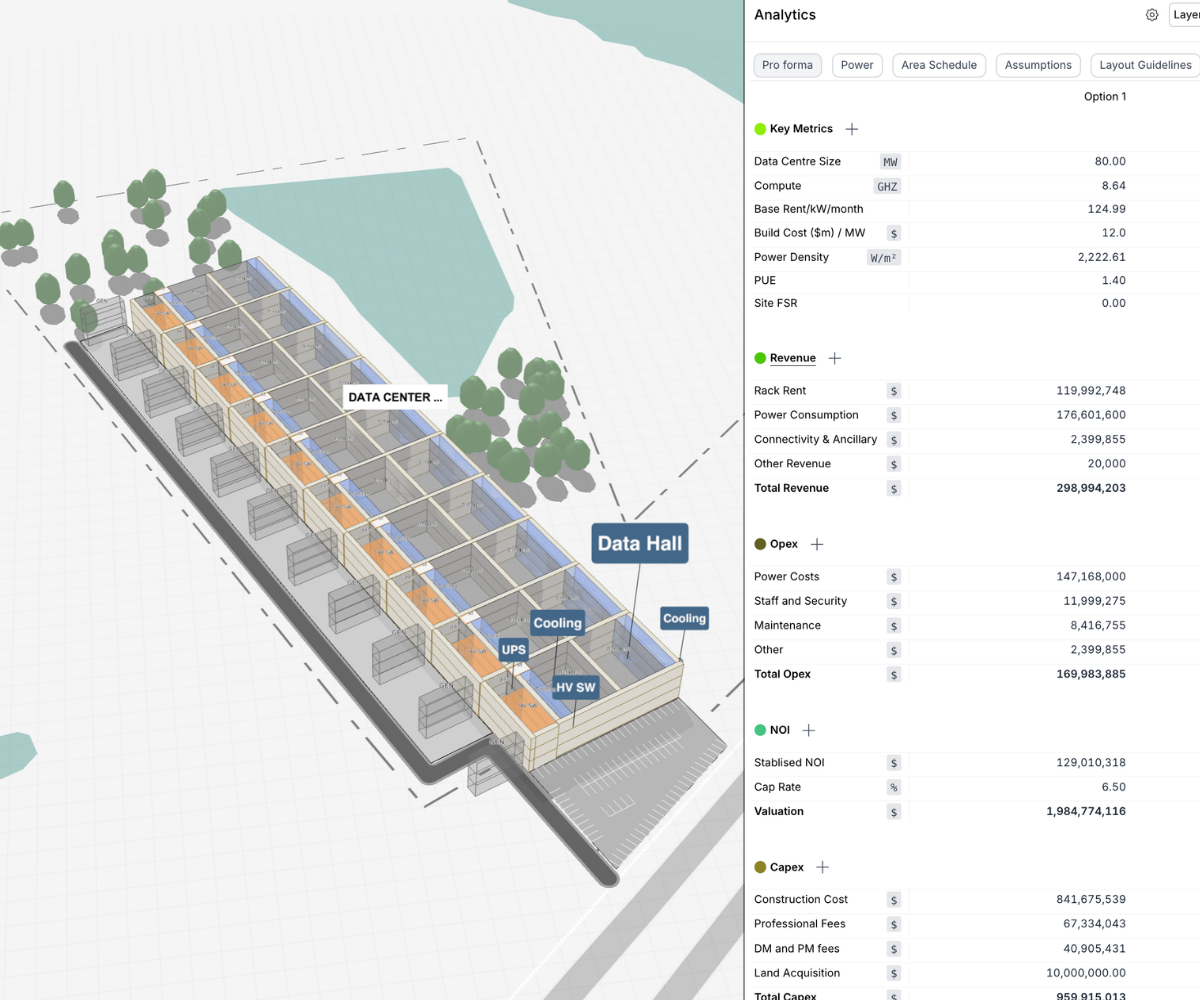Click the plus icon beside Key Metrics
Image resolution: width=1200 pixels, height=1000 pixels.
(x=852, y=129)
